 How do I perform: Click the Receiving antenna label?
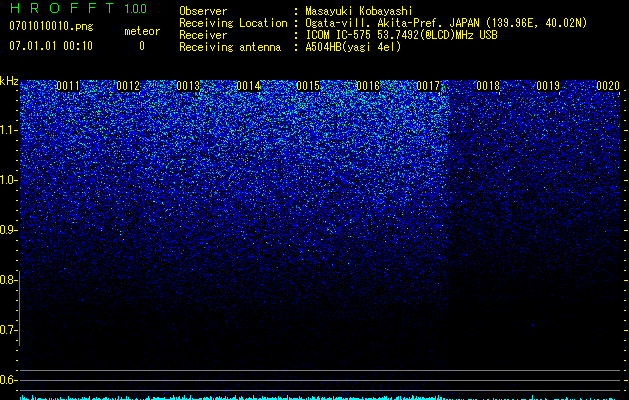point(230,47)
